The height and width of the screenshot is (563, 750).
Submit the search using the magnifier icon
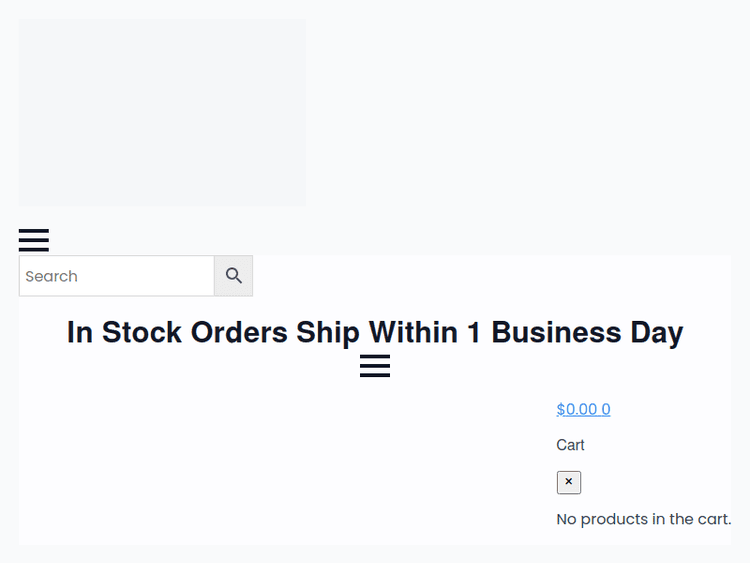(x=234, y=276)
